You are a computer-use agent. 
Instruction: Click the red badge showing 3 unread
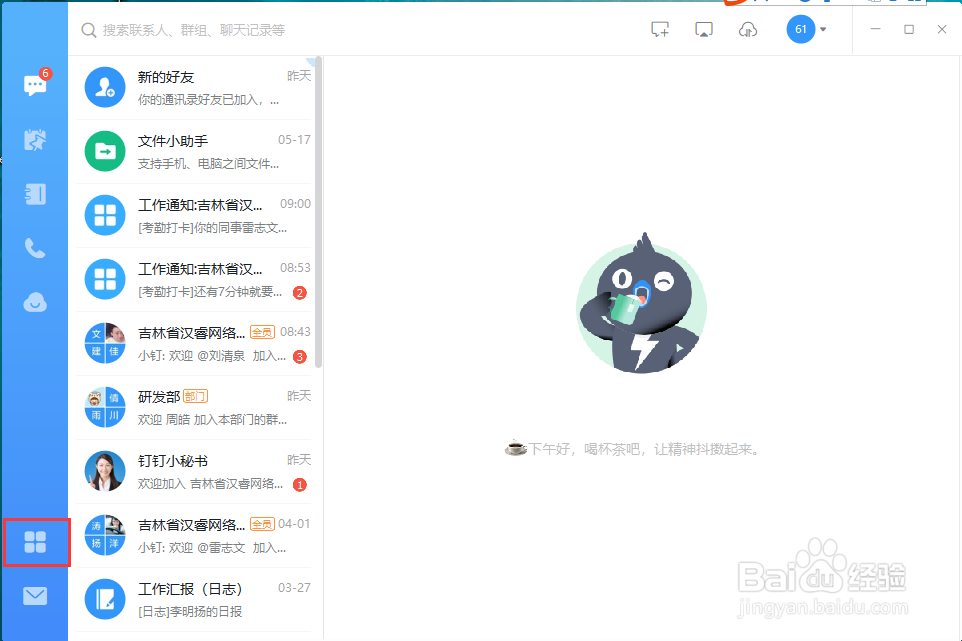tap(299, 356)
